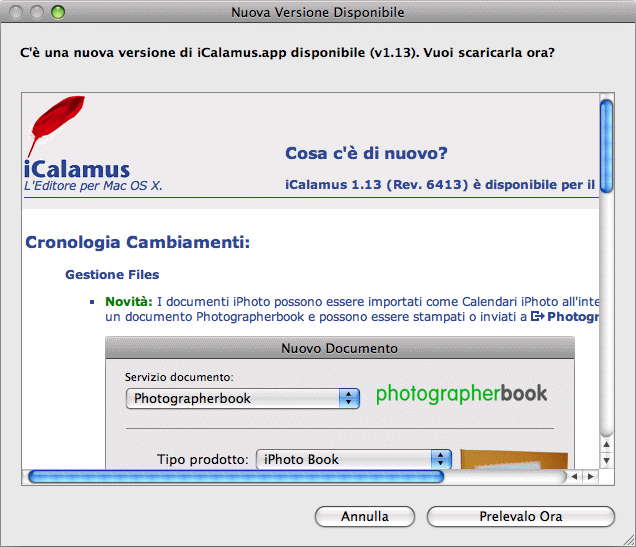Open the Servizio documento Photographerbook dropdown
636x547 pixels.
[243, 398]
